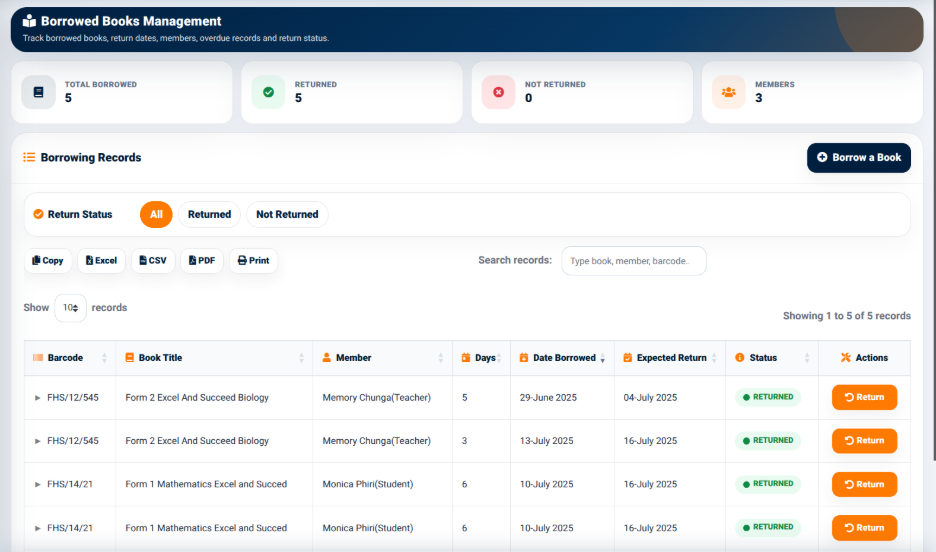936x552 pixels.
Task: Expand the first FHS/14/21 row details
Action: pyautogui.click(x=38, y=485)
